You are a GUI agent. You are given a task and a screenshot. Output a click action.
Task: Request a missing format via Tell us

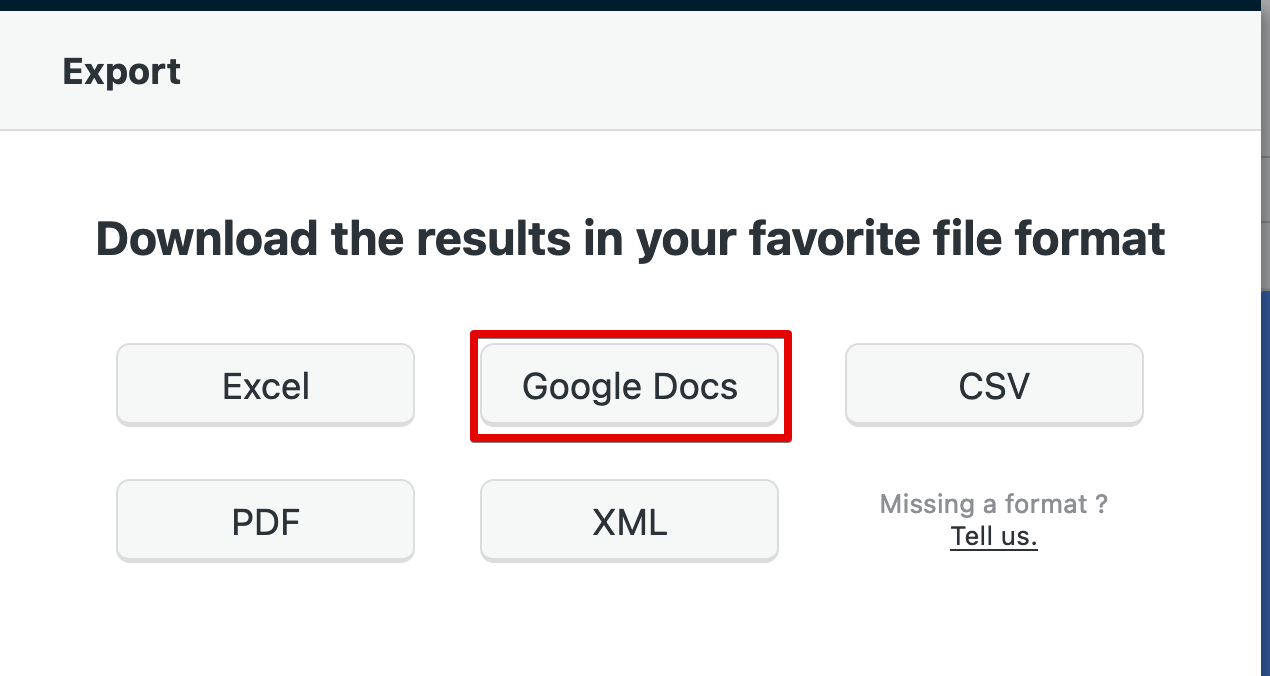pyautogui.click(x=994, y=536)
